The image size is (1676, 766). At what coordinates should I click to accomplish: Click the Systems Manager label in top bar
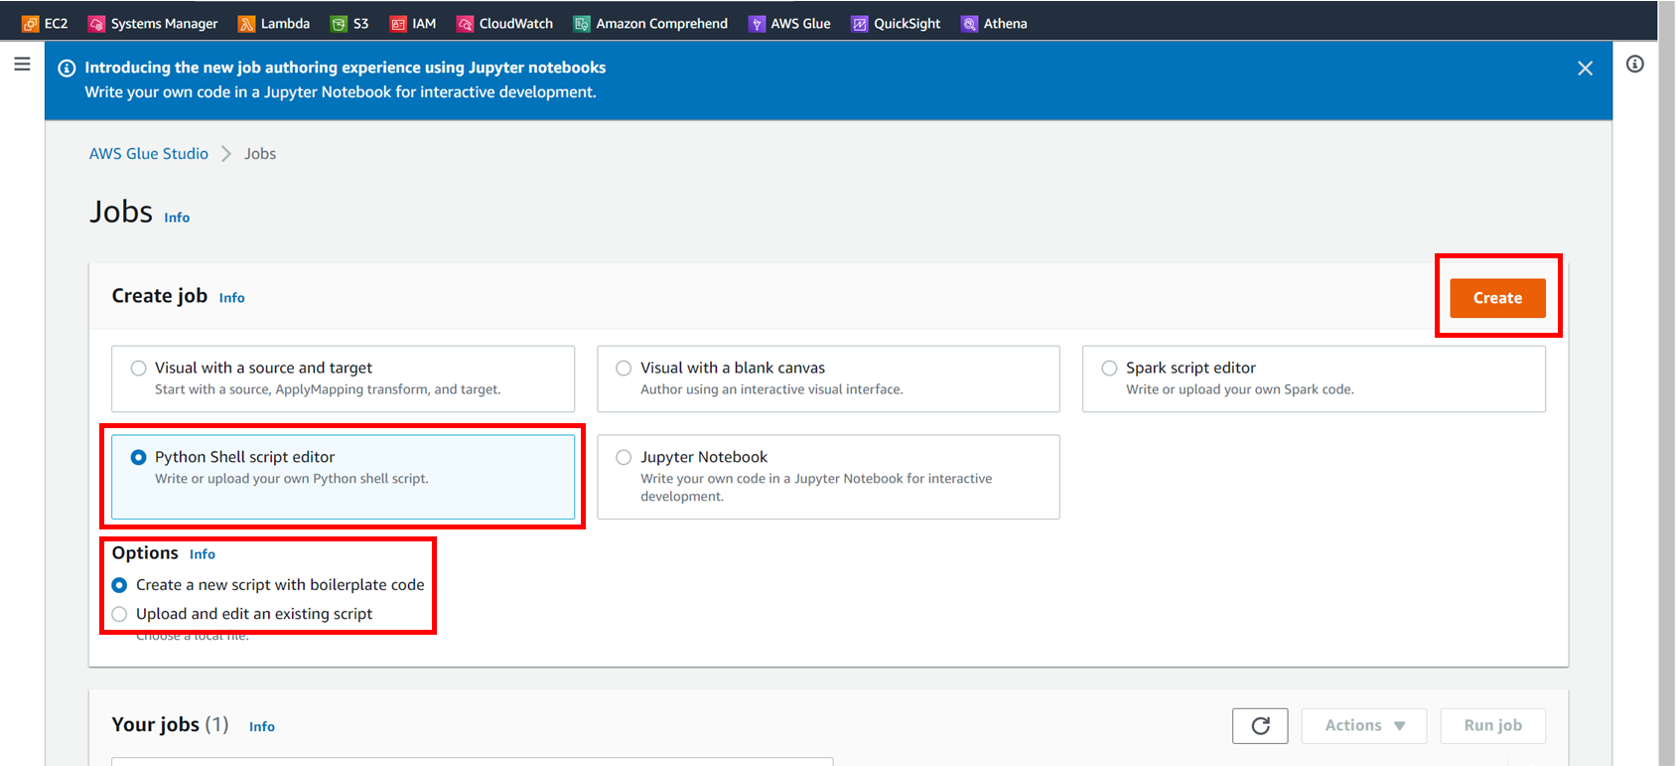point(164,23)
